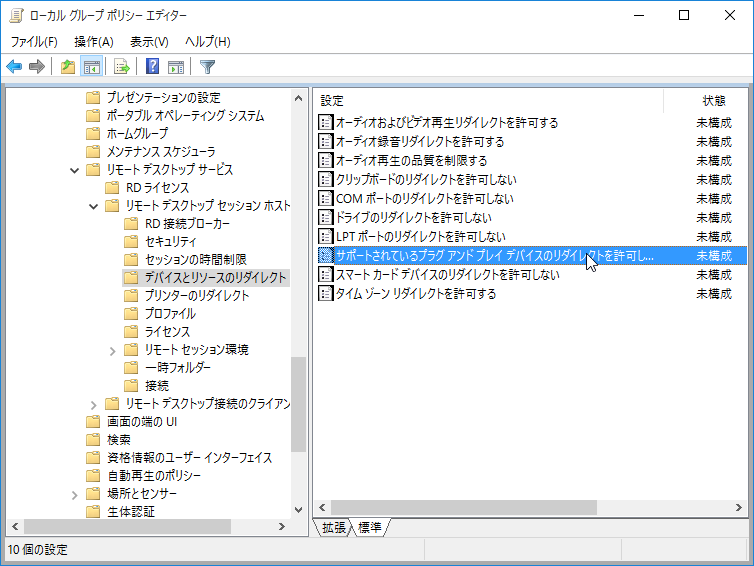The image size is (754, 566).
Task: Select the プロファイル tree folder
Action: [x=170, y=314]
